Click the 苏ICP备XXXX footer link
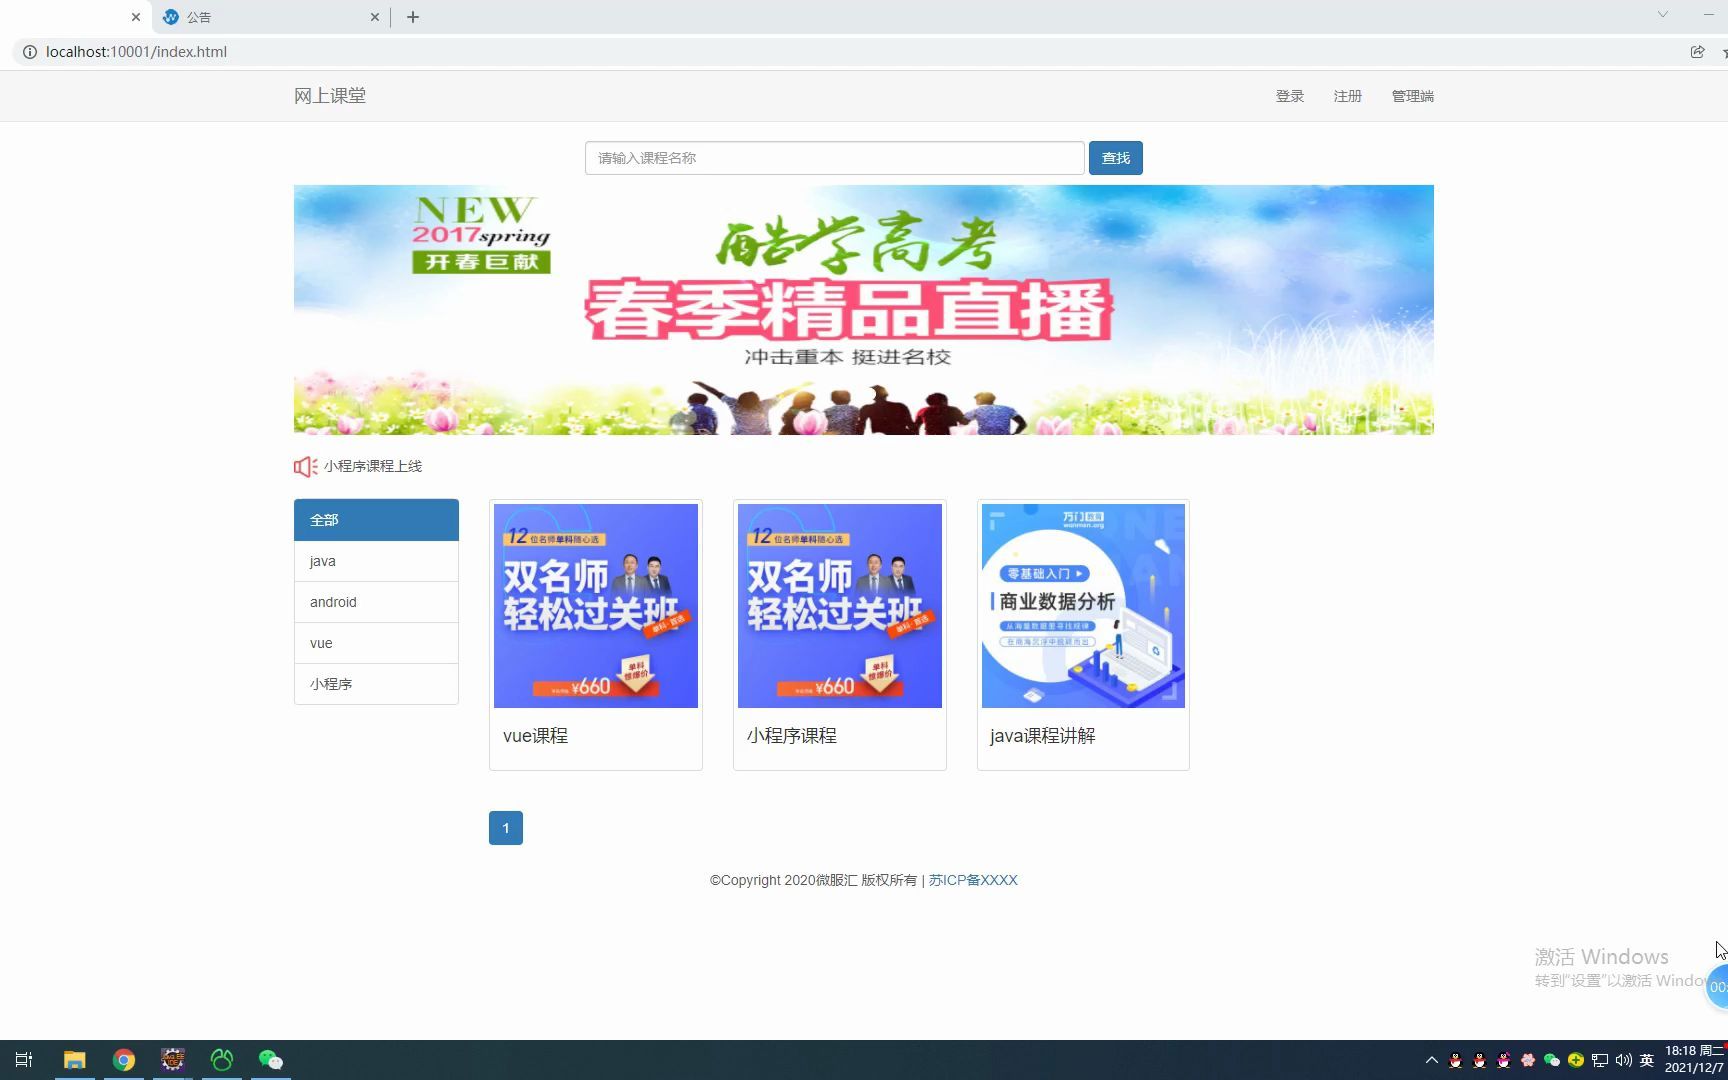Image resolution: width=1728 pixels, height=1080 pixels. click(x=972, y=880)
